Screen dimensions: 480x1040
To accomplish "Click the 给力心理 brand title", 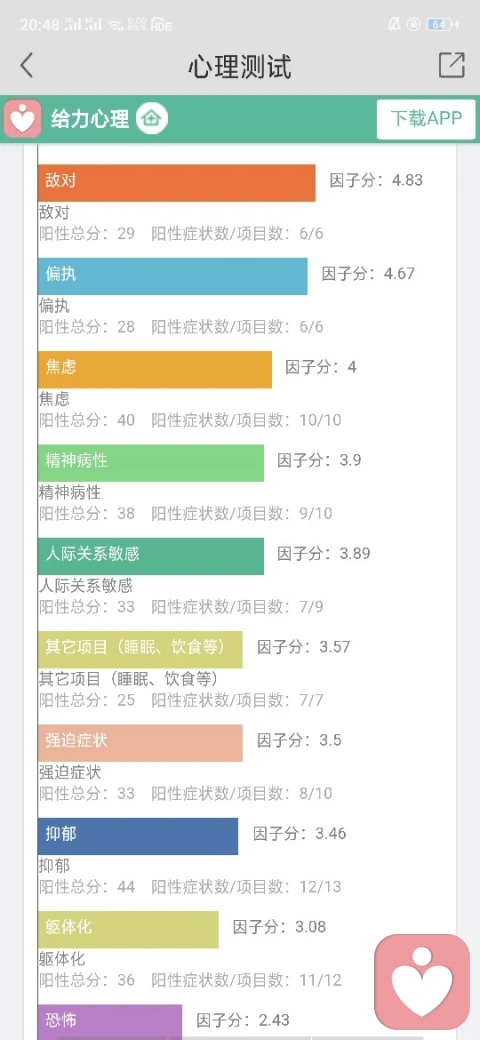I will [90, 119].
